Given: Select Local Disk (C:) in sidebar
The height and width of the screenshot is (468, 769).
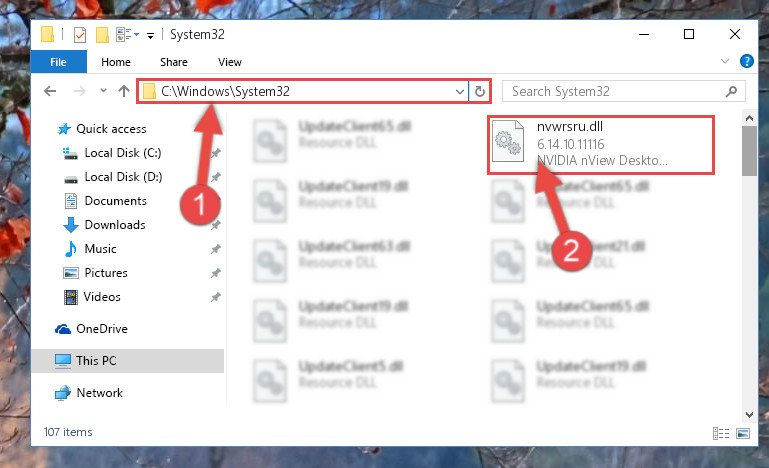Looking at the screenshot, I should click(x=123, y=153).
